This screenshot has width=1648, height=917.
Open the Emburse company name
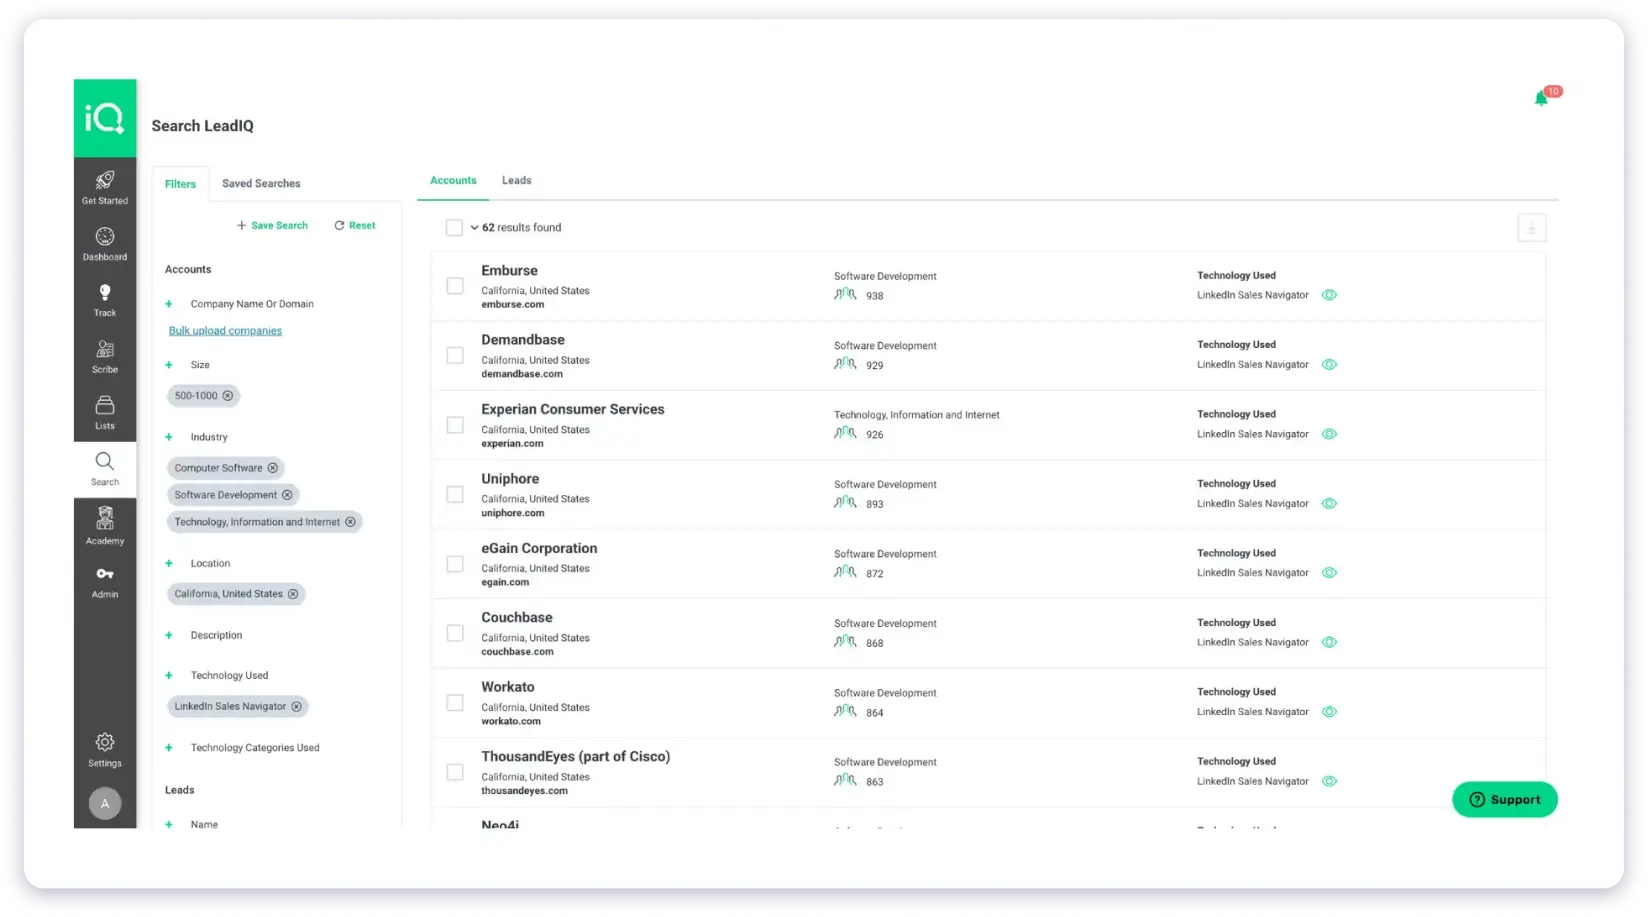(x=509, y=271)
